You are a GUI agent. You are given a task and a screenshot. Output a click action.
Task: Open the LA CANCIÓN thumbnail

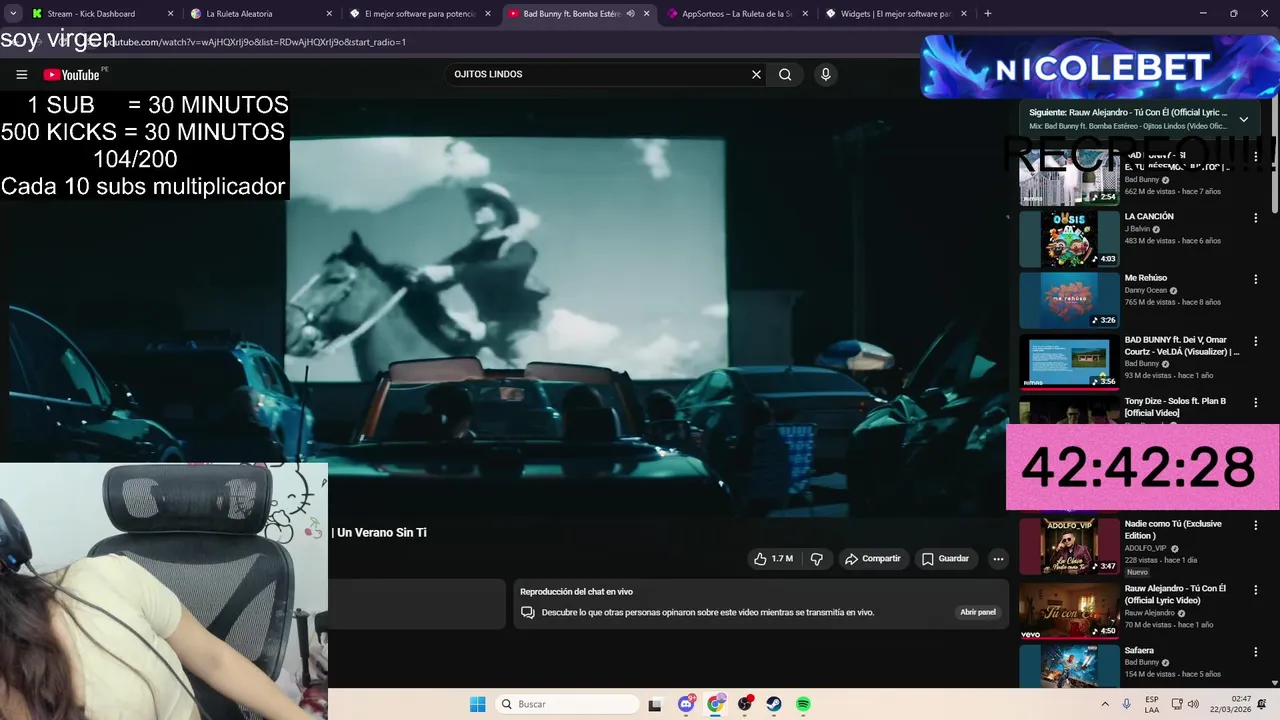[x=1069, y=239]
